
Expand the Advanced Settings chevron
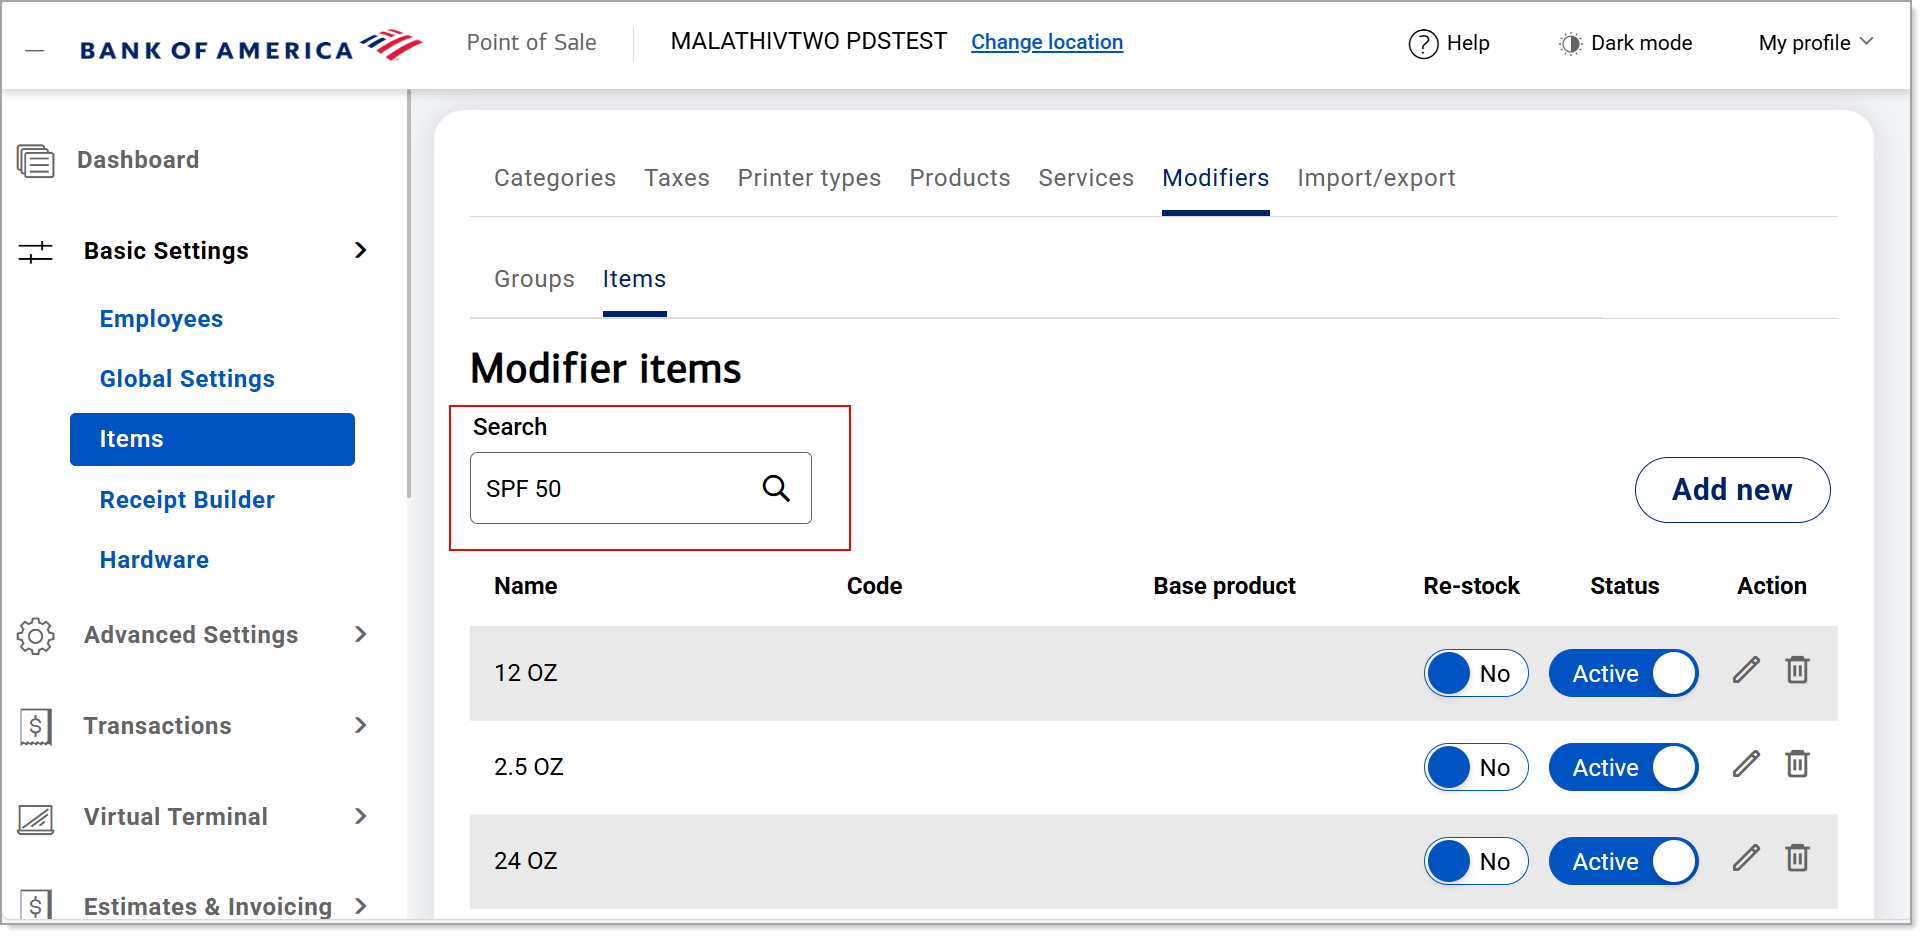(361, 635)
